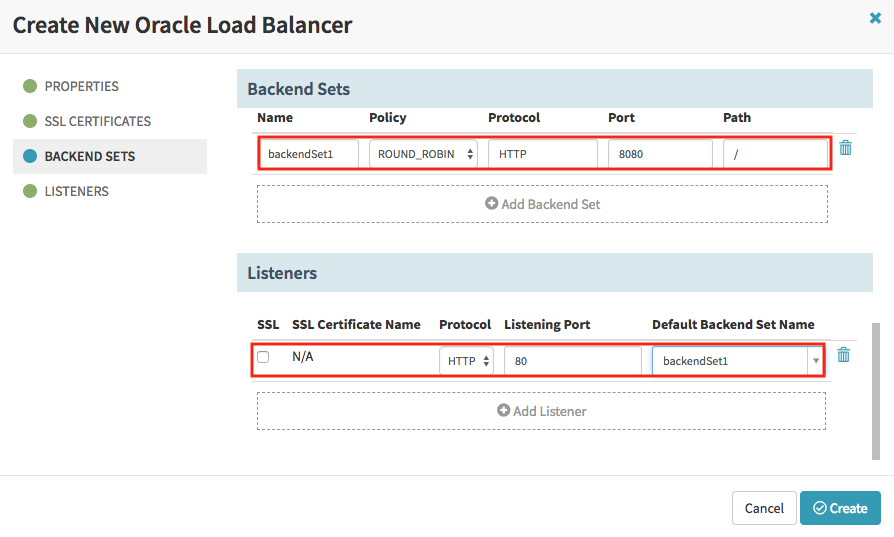
Task: Delete the backendSet1 row with trash icon
Action: pyautogui.click(x=846, y=148)
